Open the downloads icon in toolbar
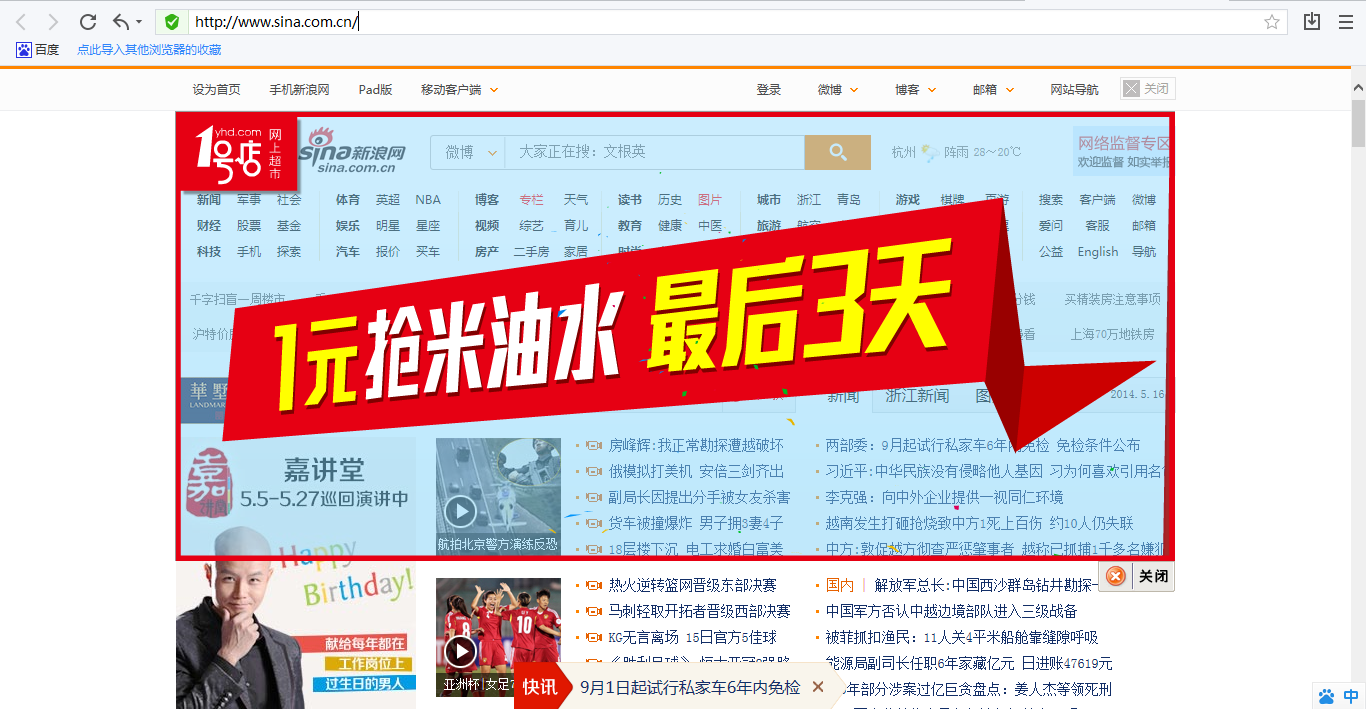The image size is (1366, 709). (1312, 22)
